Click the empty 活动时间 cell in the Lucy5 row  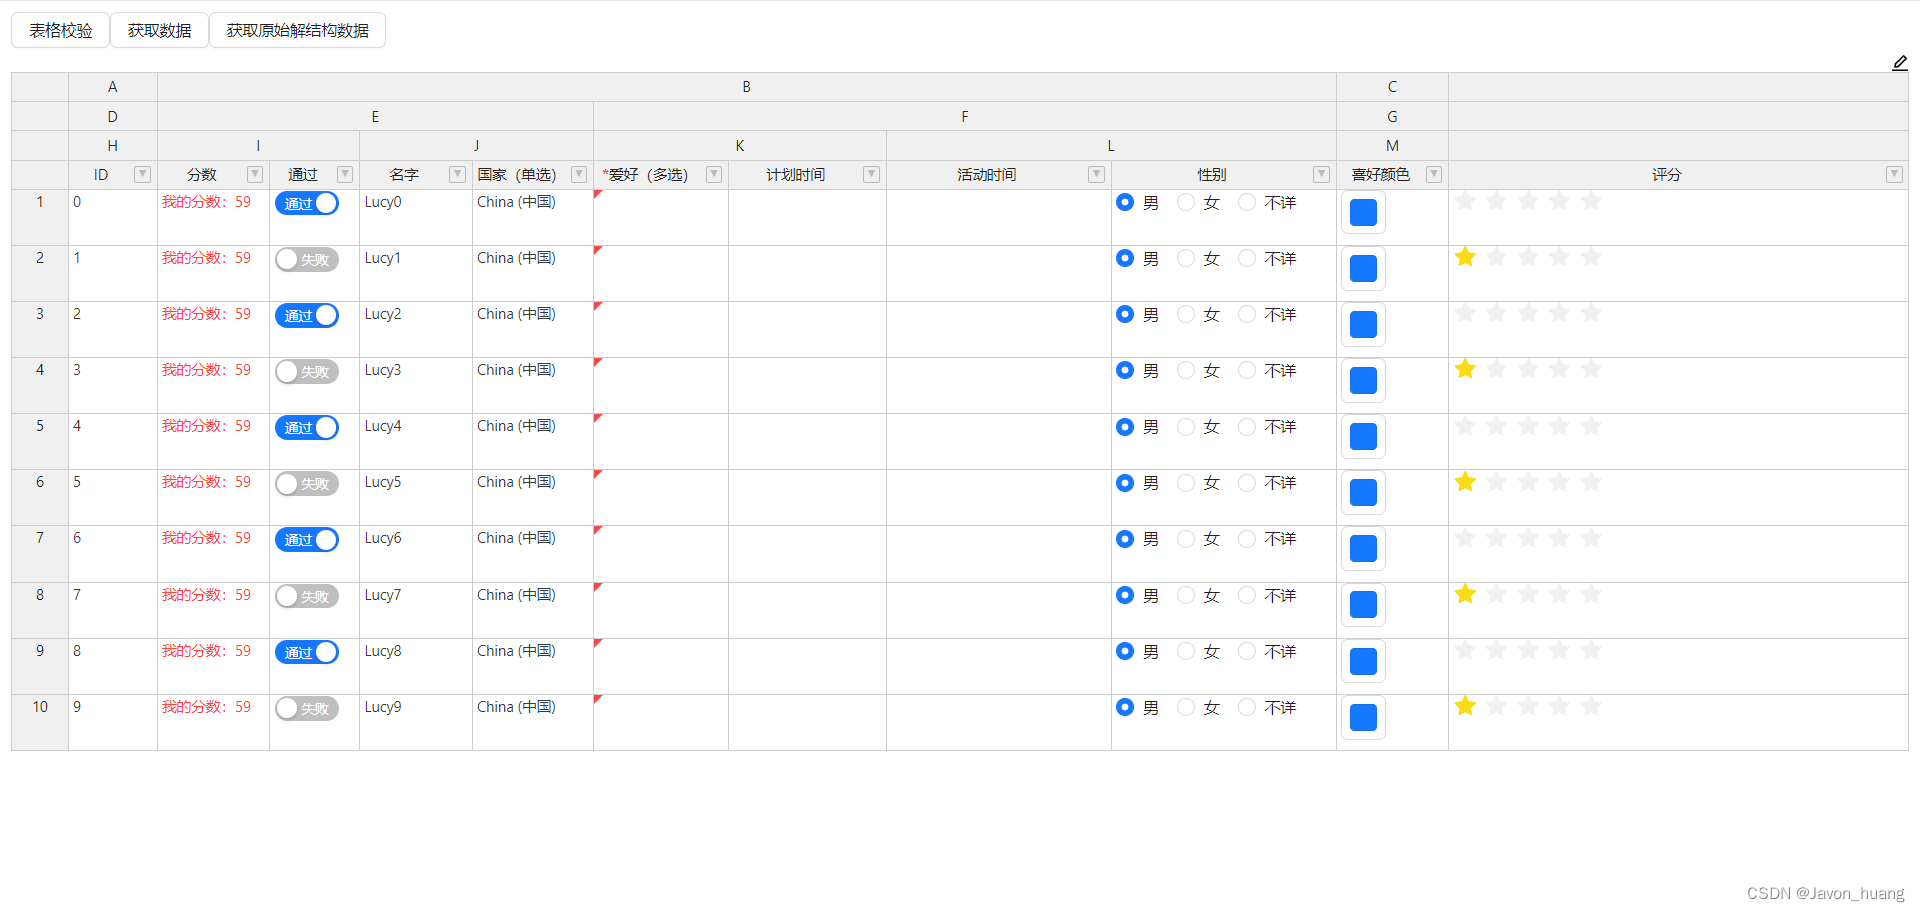tap(998, 497)
